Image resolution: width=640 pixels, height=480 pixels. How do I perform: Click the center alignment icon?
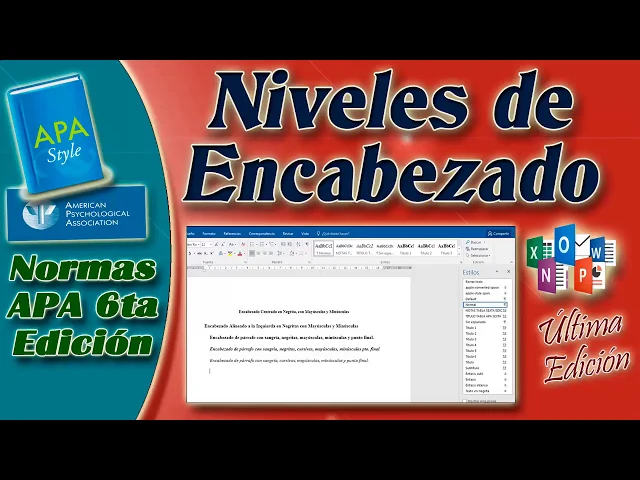pyautogui.click(x=258, y=253)
